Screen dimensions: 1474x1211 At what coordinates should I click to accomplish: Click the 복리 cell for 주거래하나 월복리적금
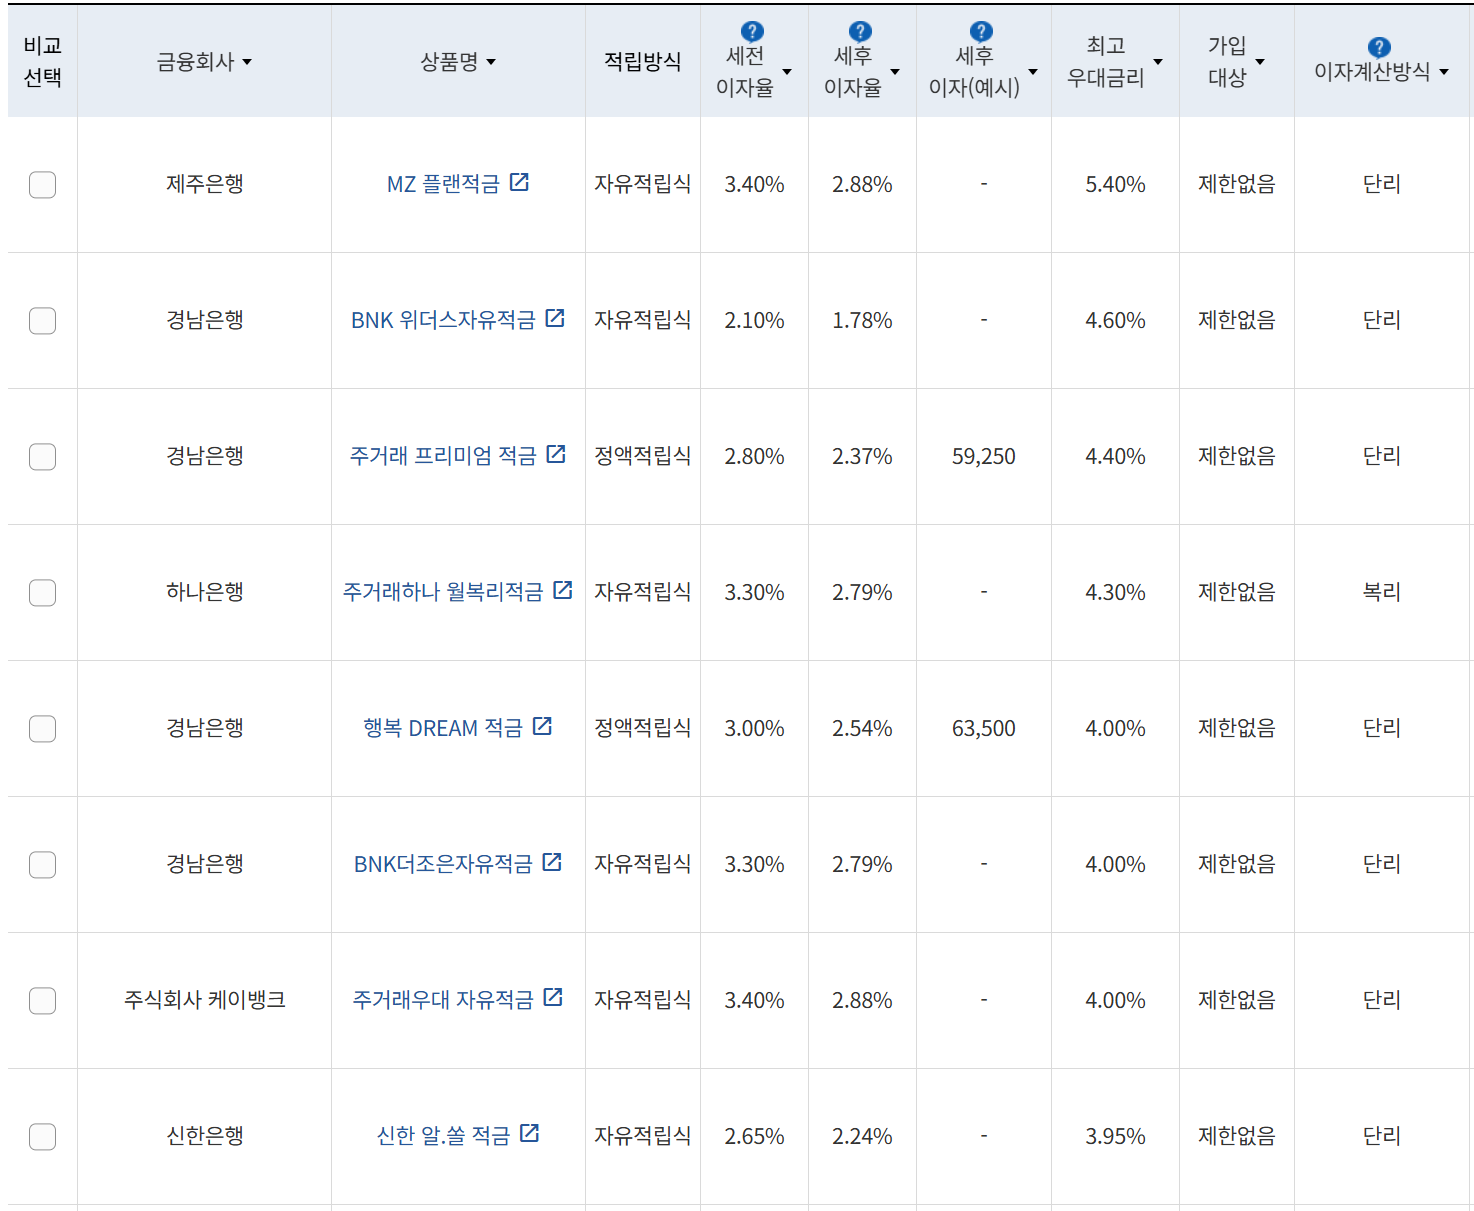[1382, 592]
